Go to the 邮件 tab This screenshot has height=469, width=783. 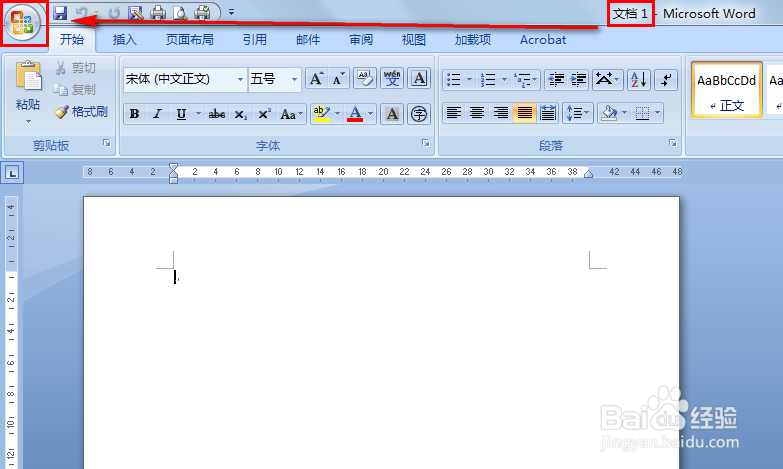pos(308,39)
